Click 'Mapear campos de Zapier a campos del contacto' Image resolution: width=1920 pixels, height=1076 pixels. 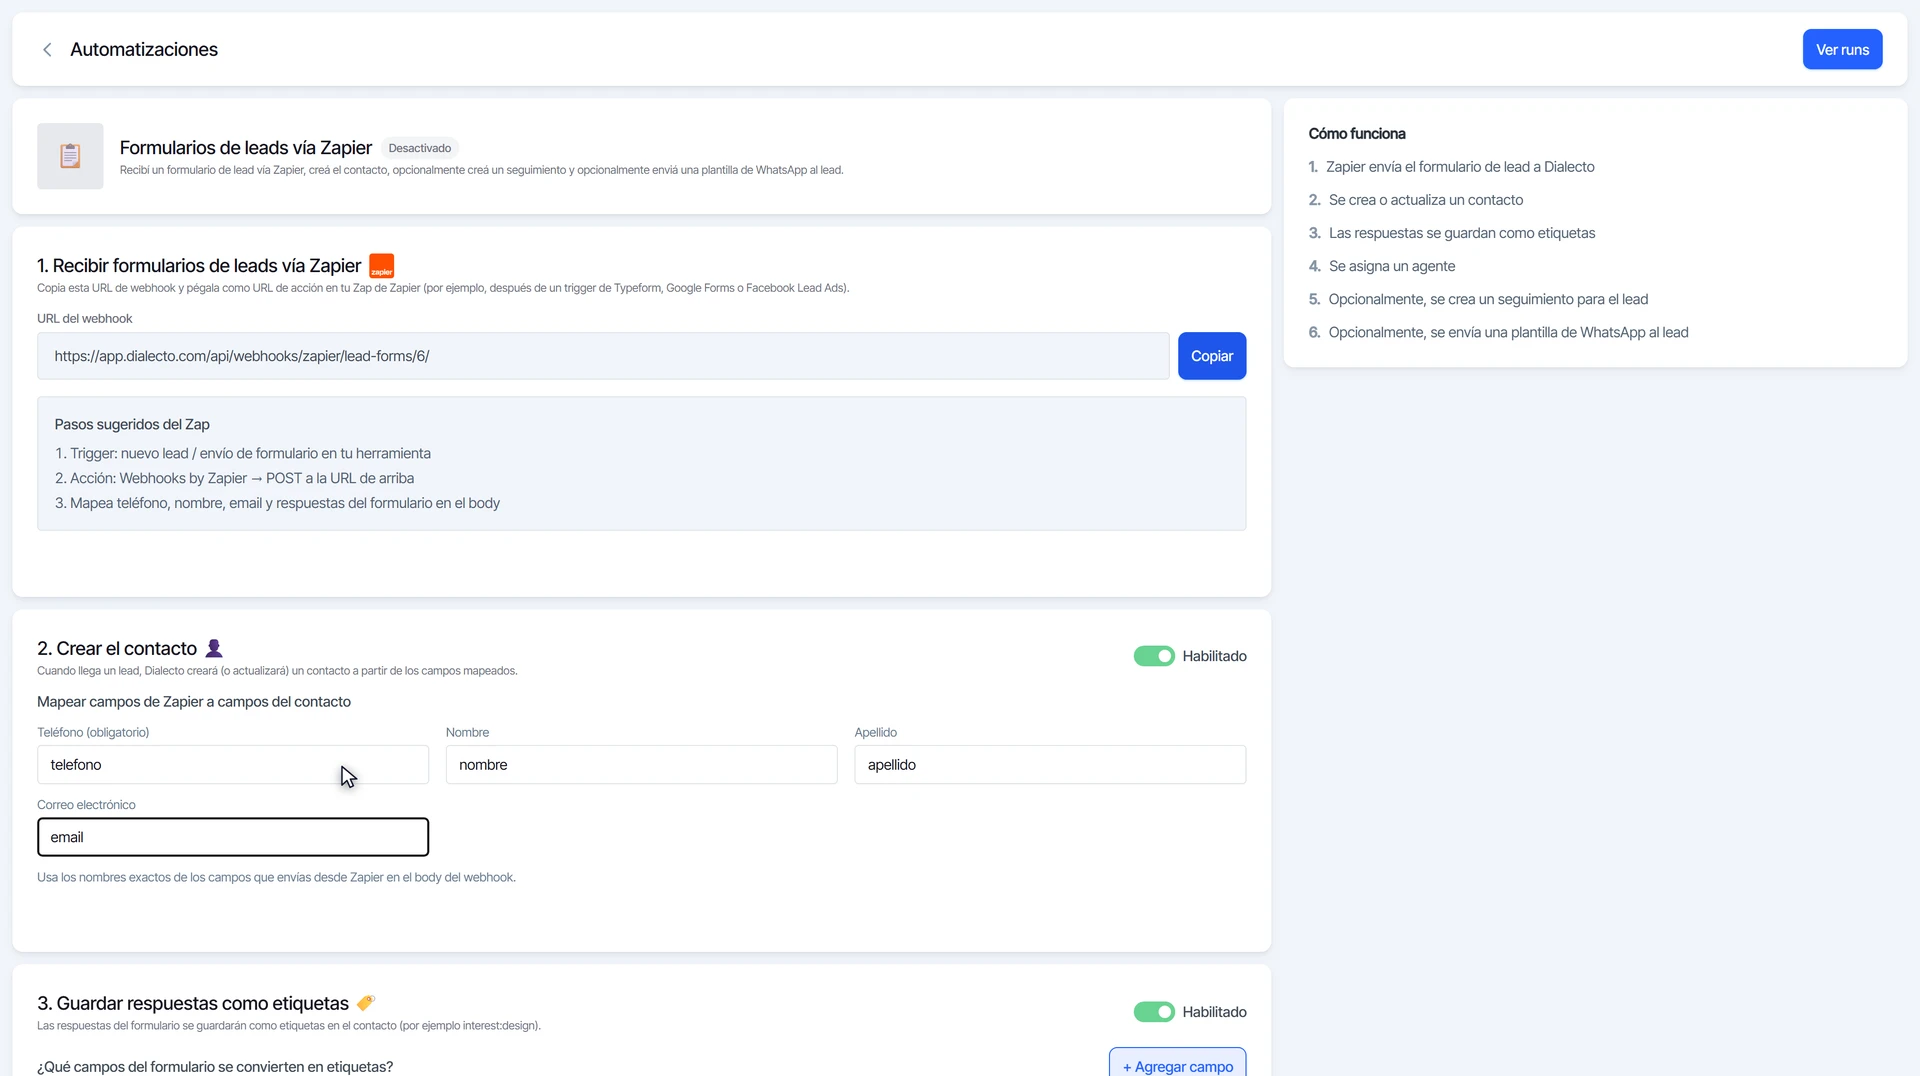tap(194, 701)
